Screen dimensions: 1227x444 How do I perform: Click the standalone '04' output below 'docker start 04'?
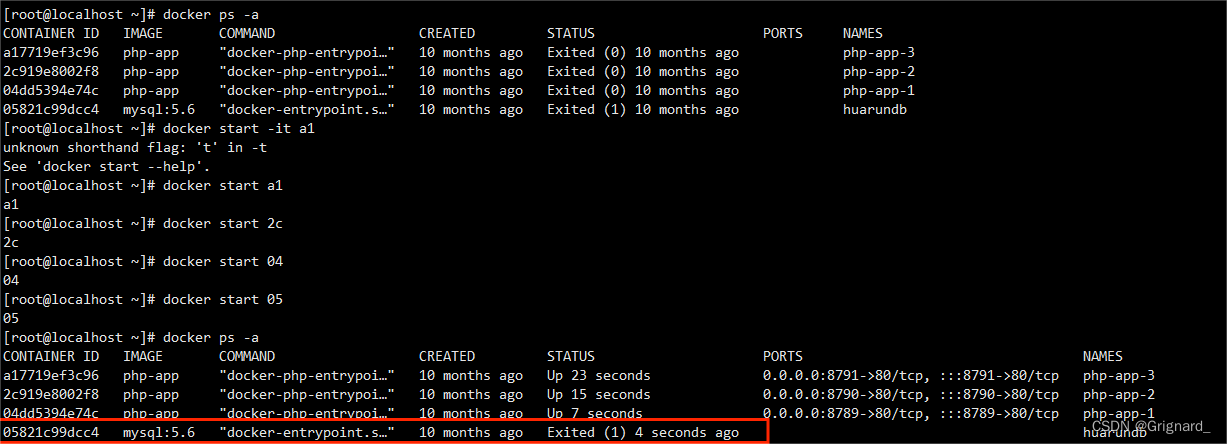tap(11, 280)
